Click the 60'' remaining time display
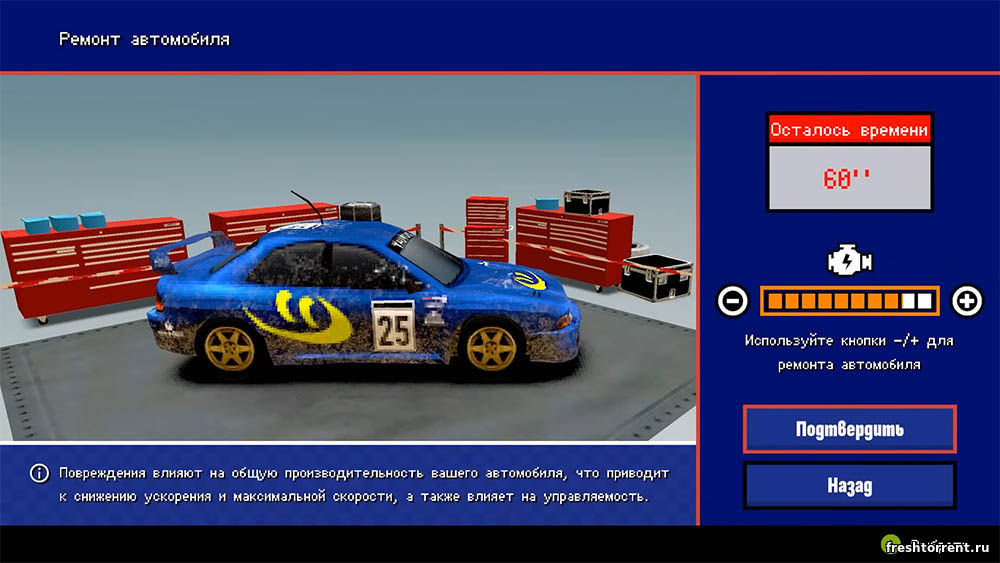Image resolution: width=1000 pixels, height=563 pixels. 849,178
